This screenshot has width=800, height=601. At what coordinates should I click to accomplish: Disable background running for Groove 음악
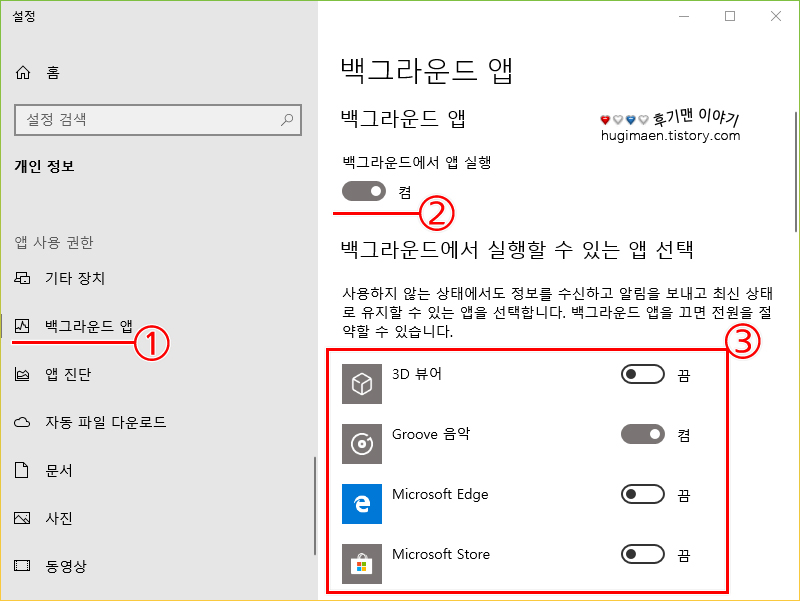pyautogui.click(x=643, y=435)
